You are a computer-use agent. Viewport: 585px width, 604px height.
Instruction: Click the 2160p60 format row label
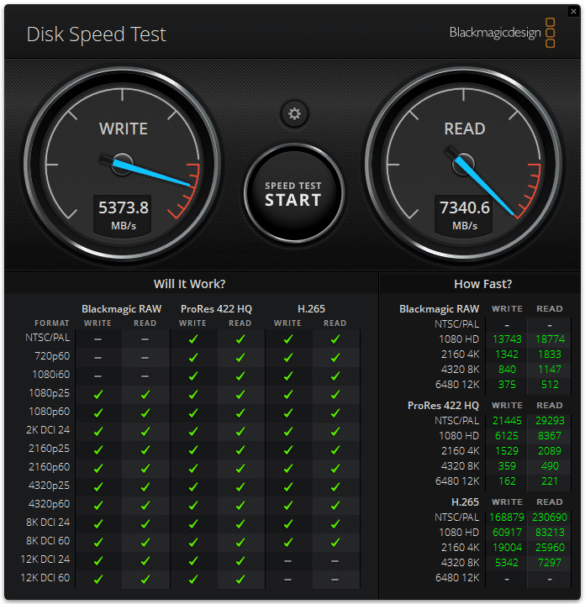pos(49,467)
